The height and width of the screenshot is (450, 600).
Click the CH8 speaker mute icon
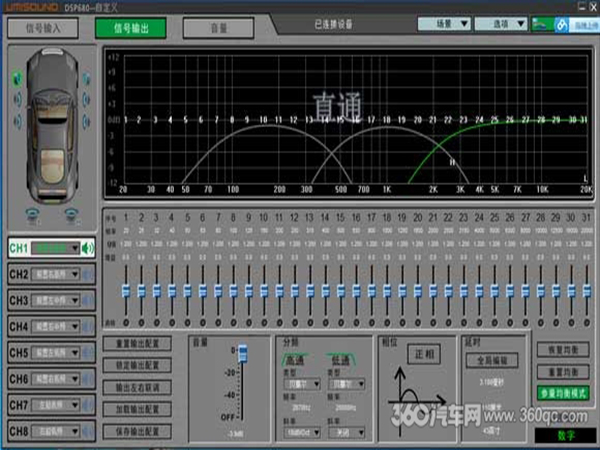(87, 431)
